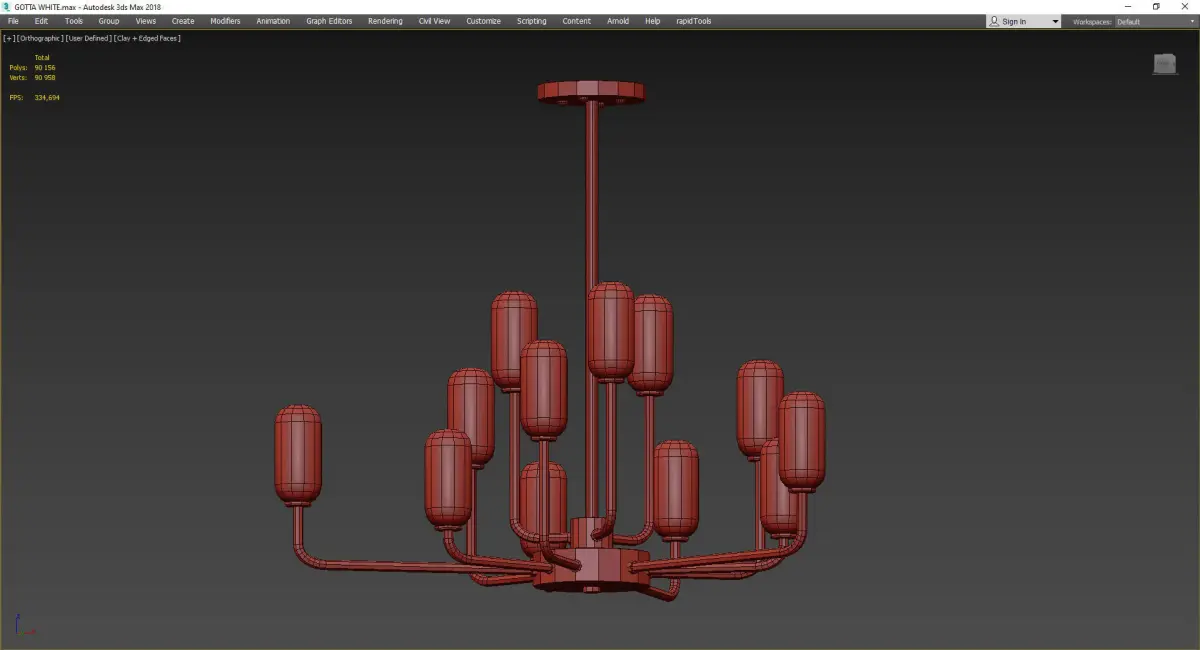The width and height of the screenshot is (1200, 650).
Task: Open the Help menu
Action: pos(652,21)
